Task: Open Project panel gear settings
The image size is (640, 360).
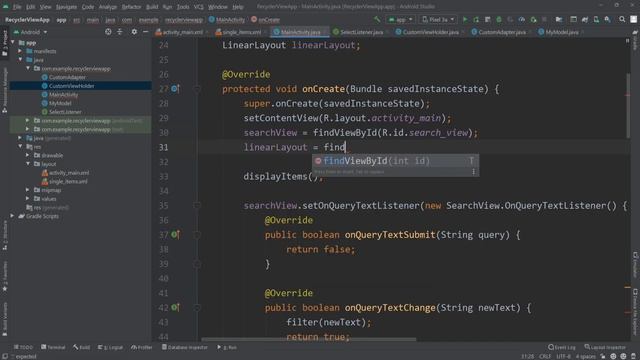Action: point(134,32)
